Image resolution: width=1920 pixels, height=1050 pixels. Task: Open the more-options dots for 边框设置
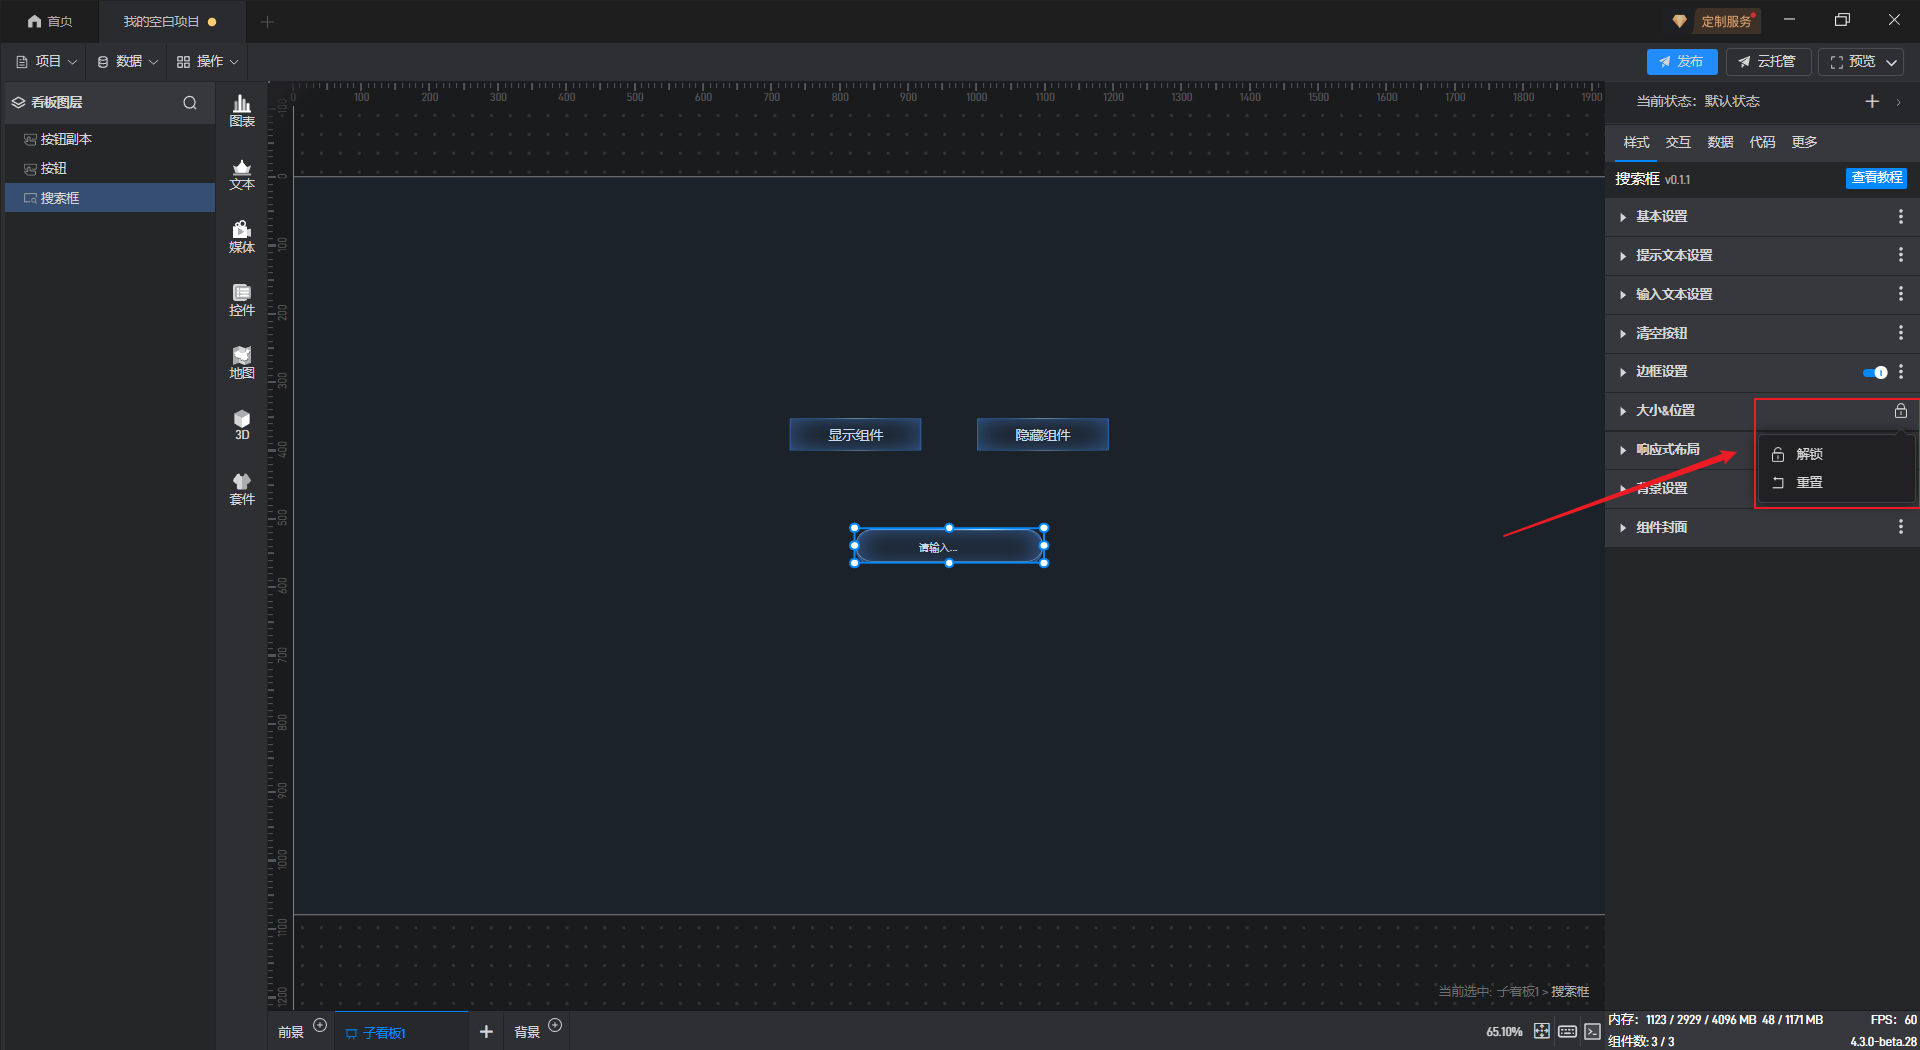(x=1901, y=372)
